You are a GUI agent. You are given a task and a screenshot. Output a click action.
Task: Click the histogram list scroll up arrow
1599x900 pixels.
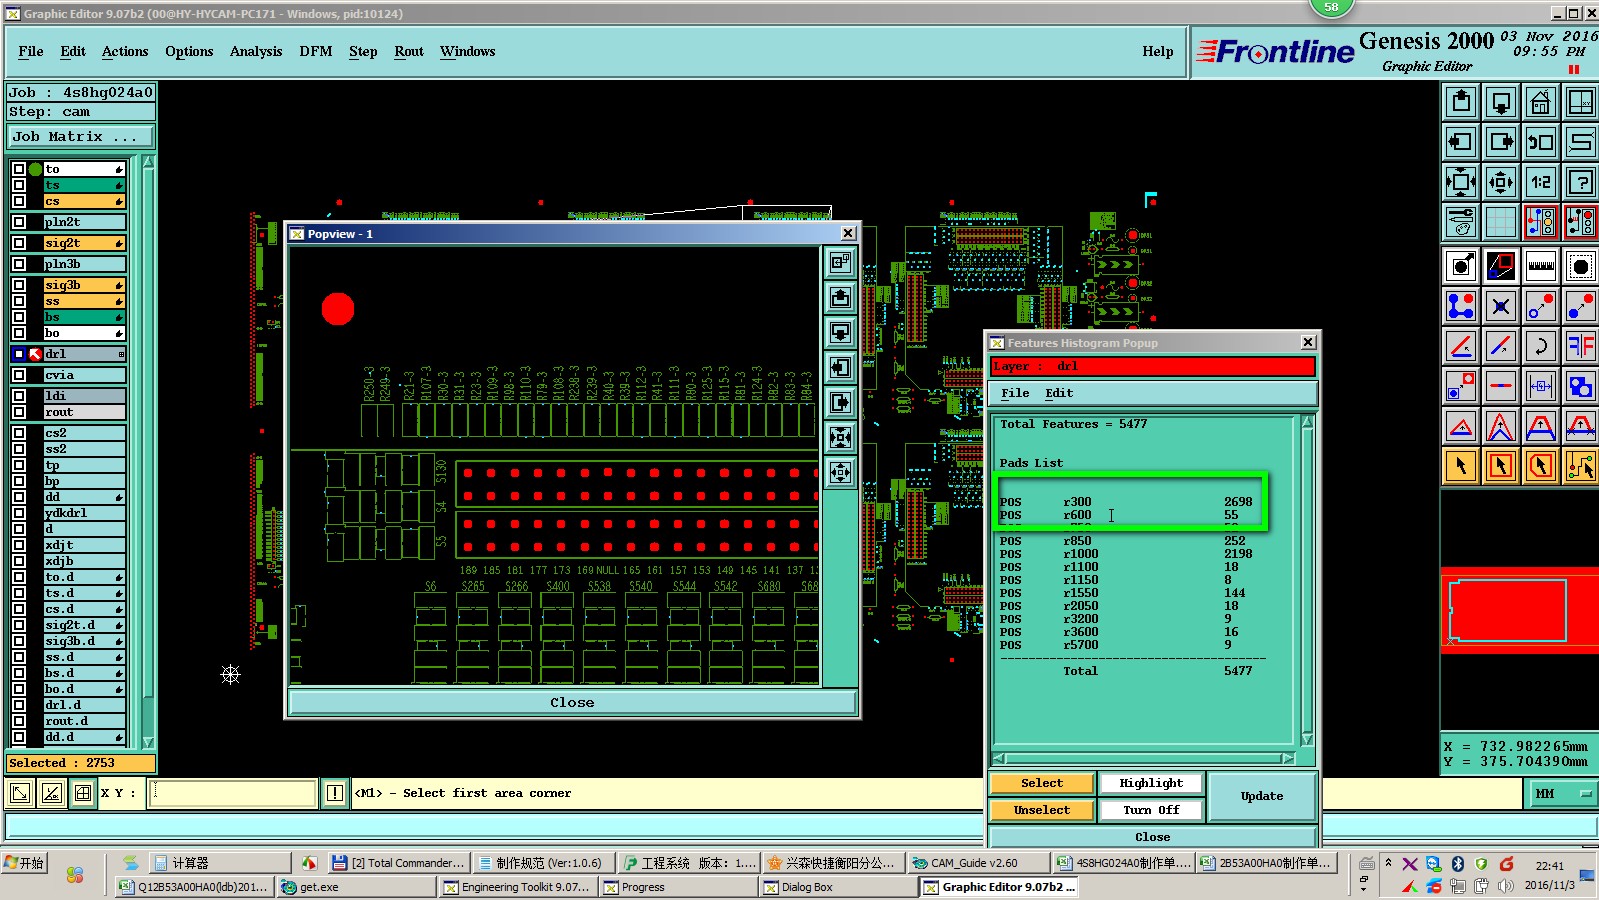pos(1307,423)
